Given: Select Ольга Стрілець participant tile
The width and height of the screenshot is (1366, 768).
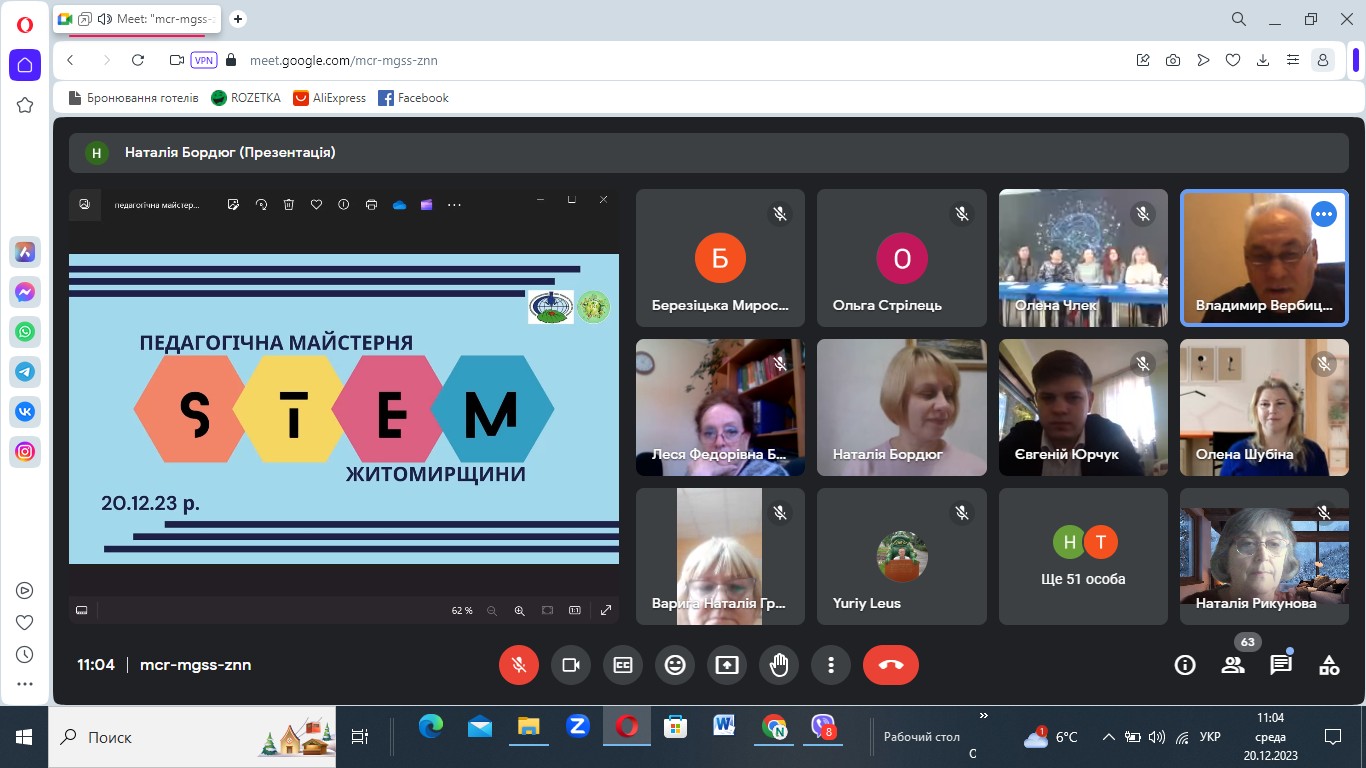Looking at the screenshot, I should (x=902, y=258).
